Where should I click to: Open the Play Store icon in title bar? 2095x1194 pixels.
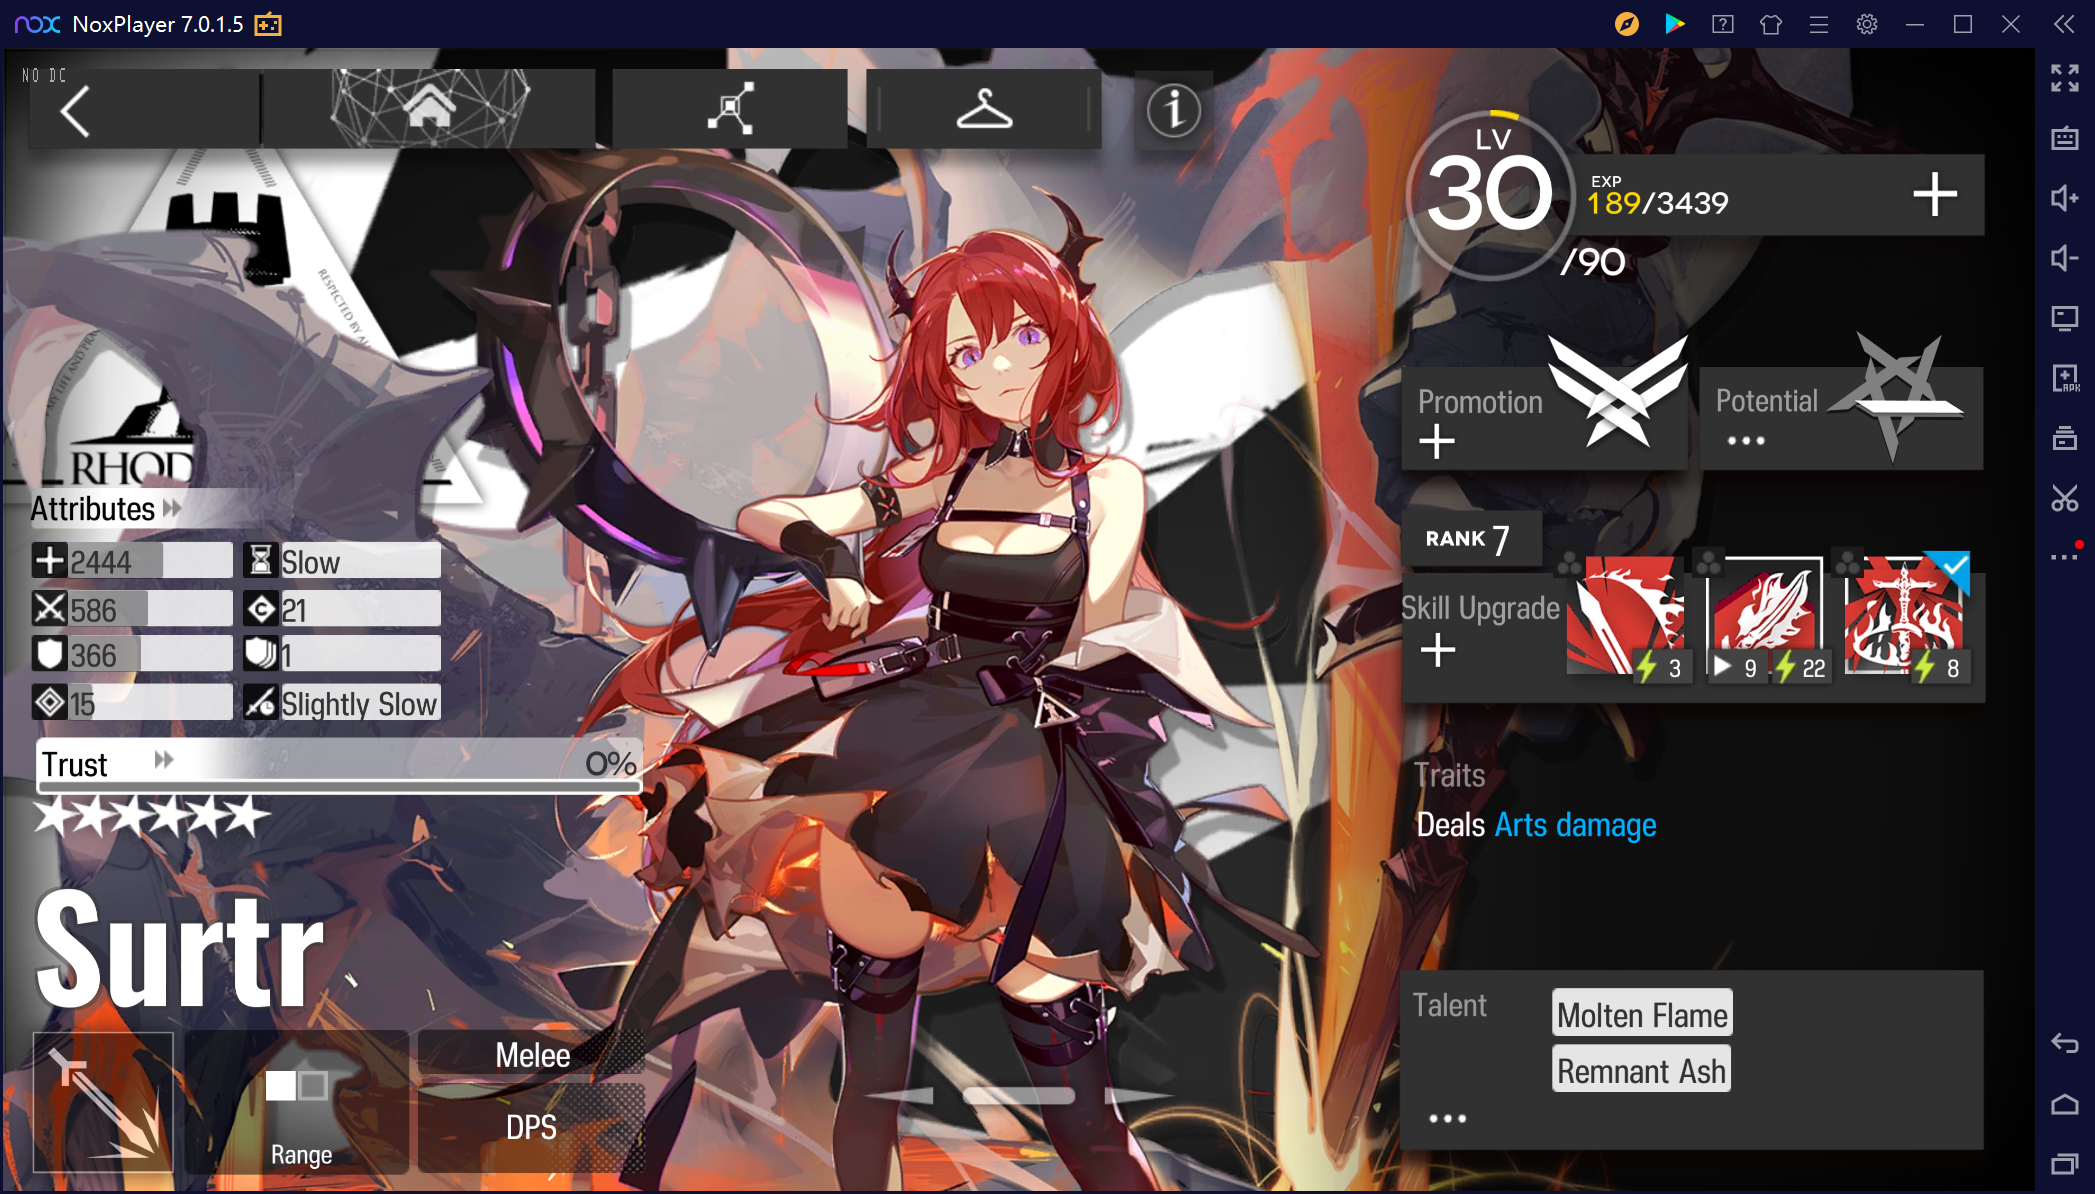(x=1675, y=24)
